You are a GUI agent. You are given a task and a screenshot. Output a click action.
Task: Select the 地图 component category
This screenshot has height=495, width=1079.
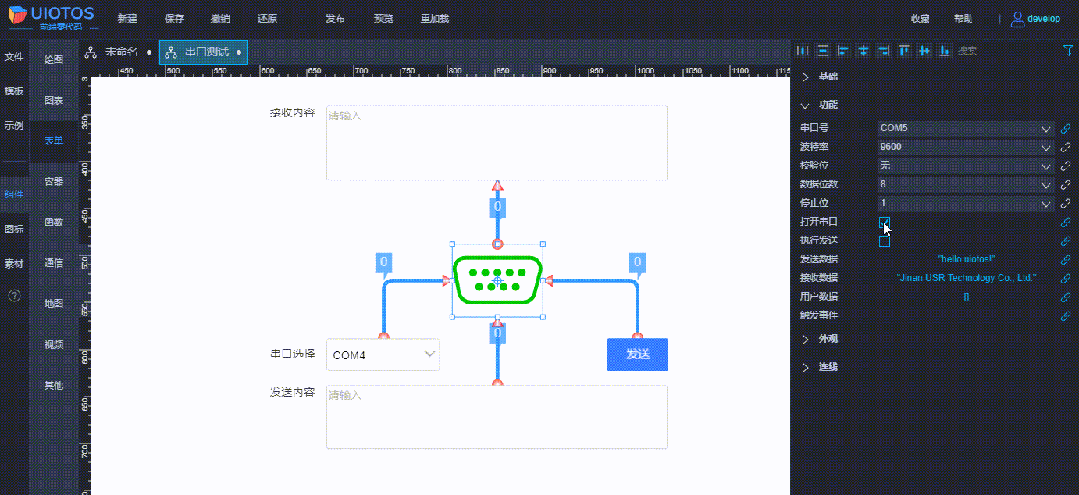coord(54,304)
